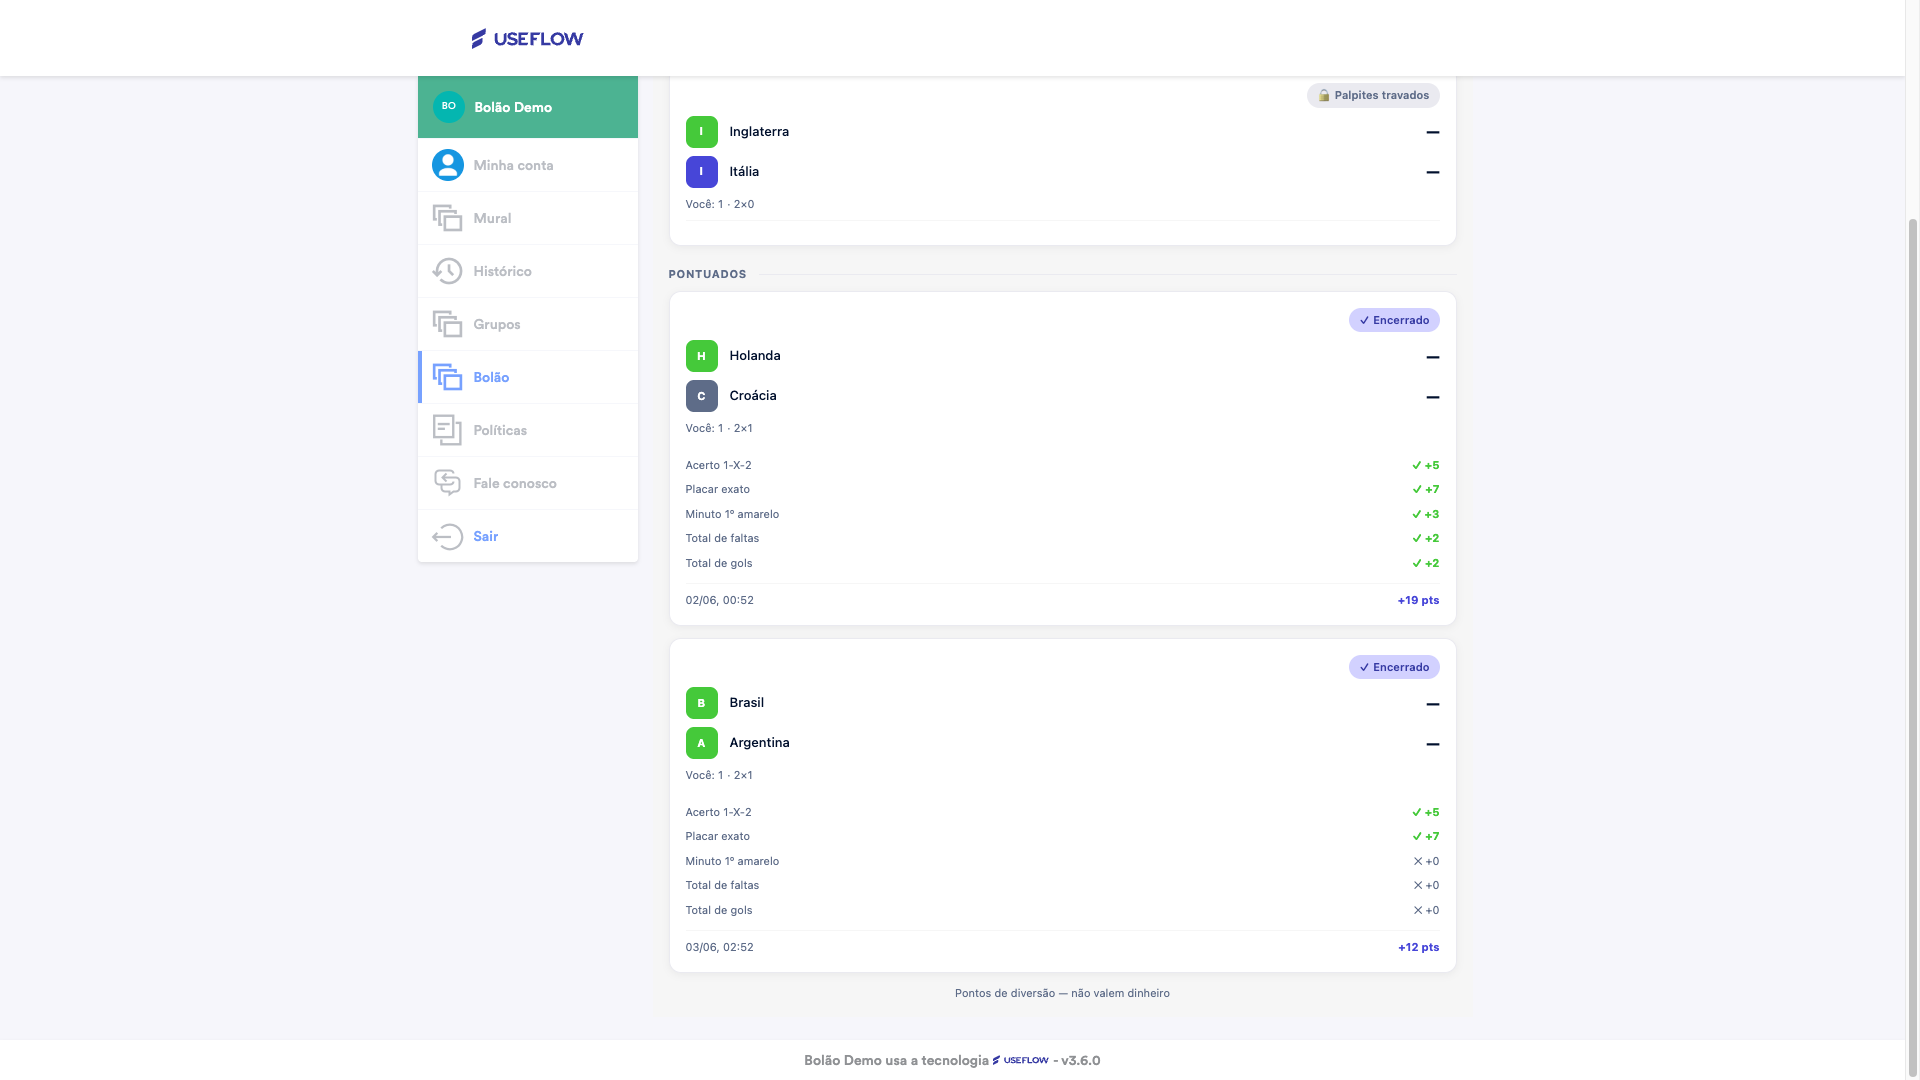This screenshot has height=1080, width=1920.
Task: Open Políticas in sidebar
Action: tap(528, 430)
